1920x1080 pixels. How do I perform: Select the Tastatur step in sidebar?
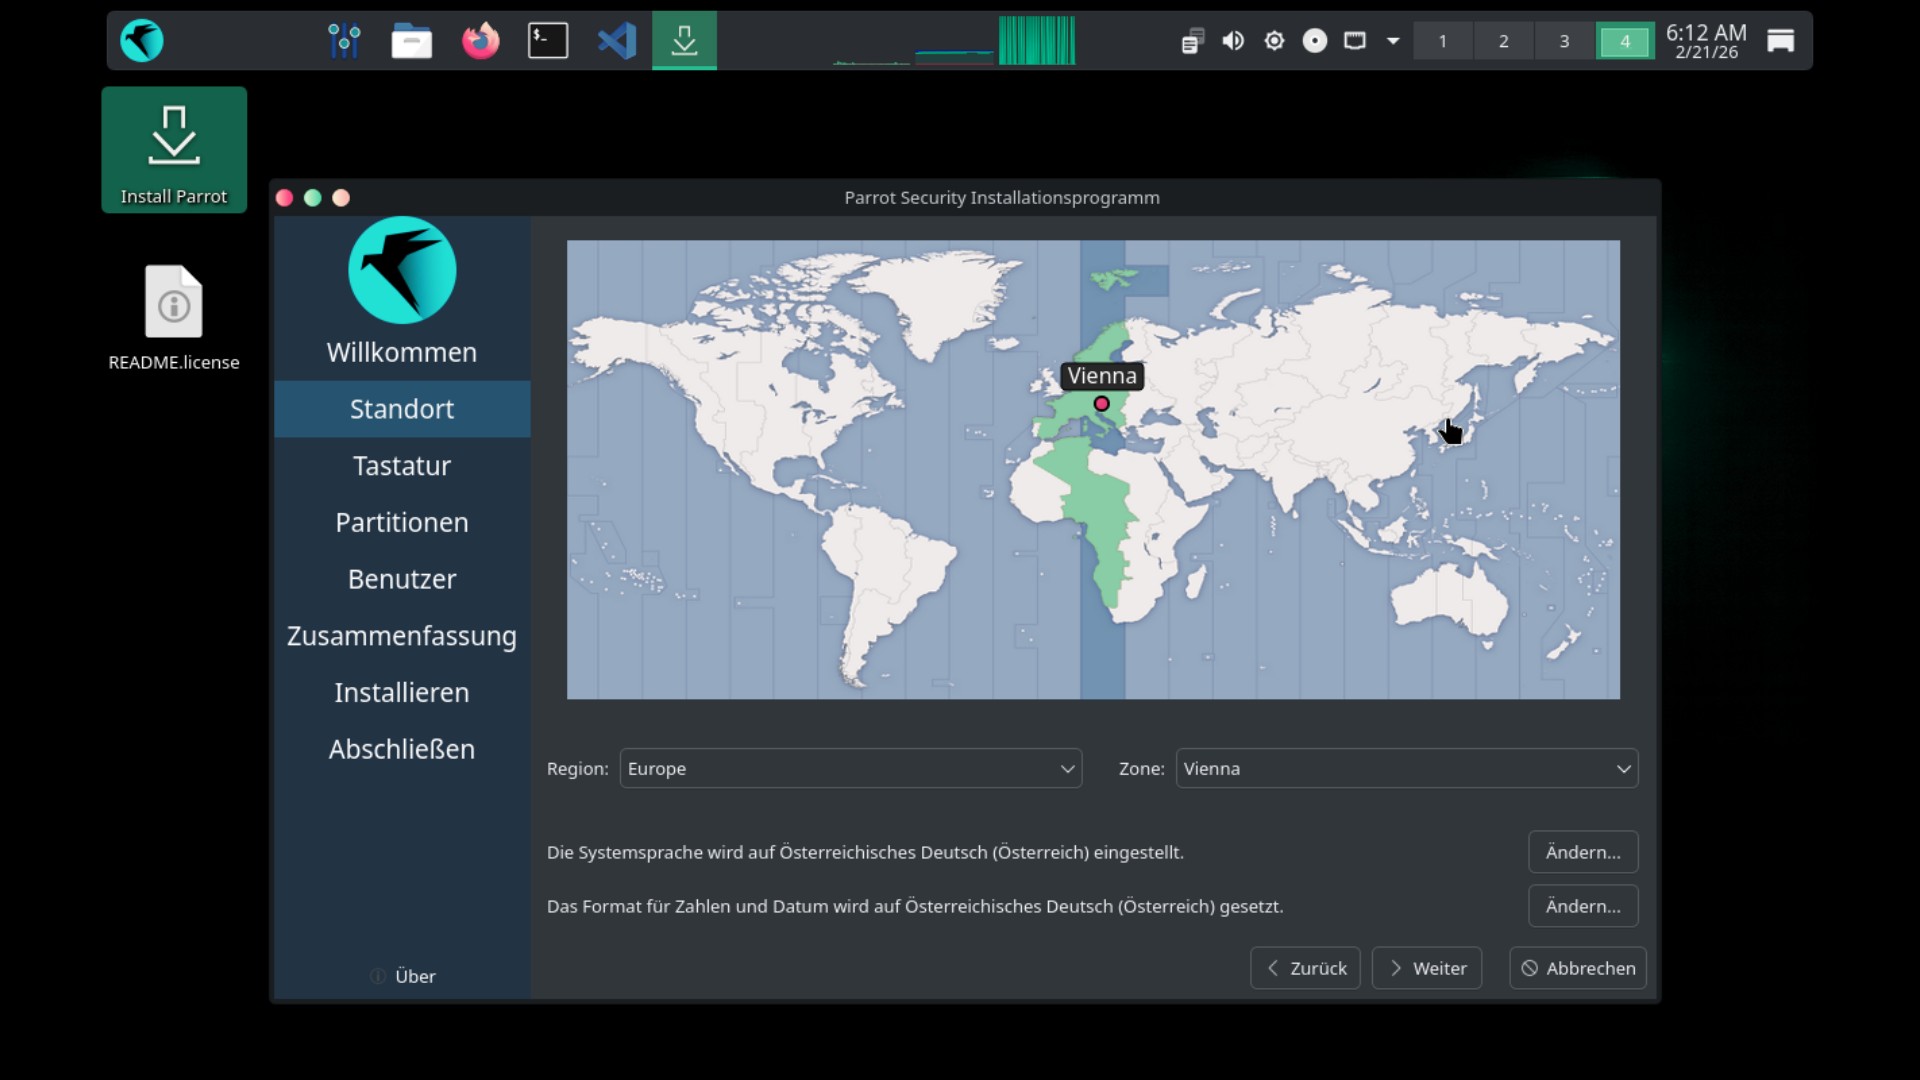(402, 466)
